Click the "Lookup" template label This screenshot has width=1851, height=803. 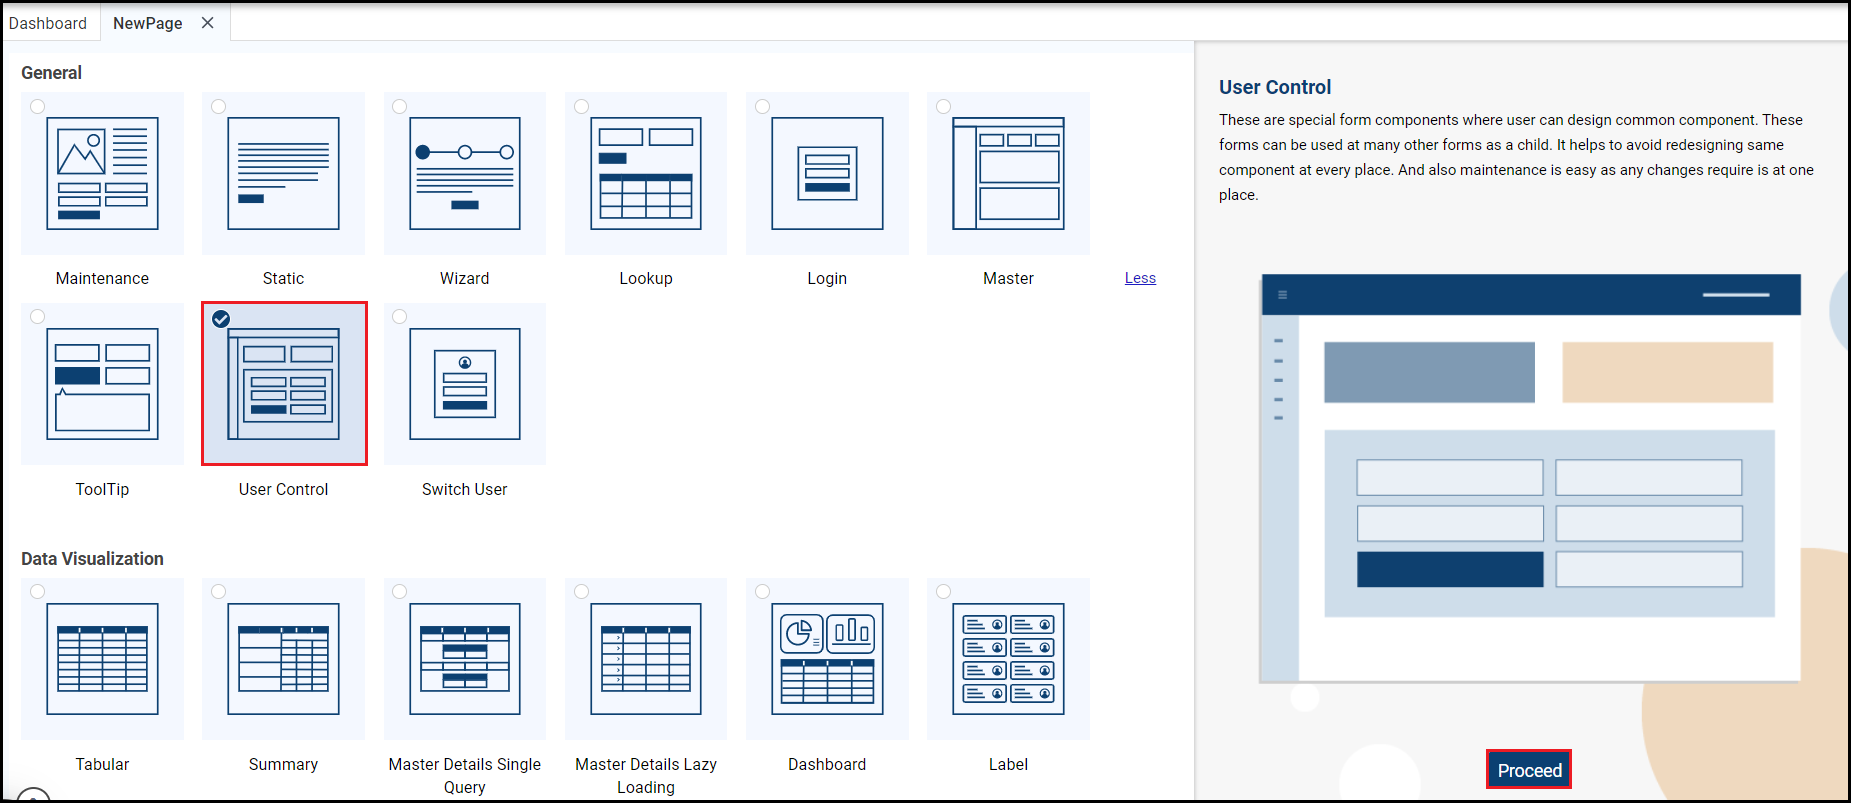tap(646, 279)
